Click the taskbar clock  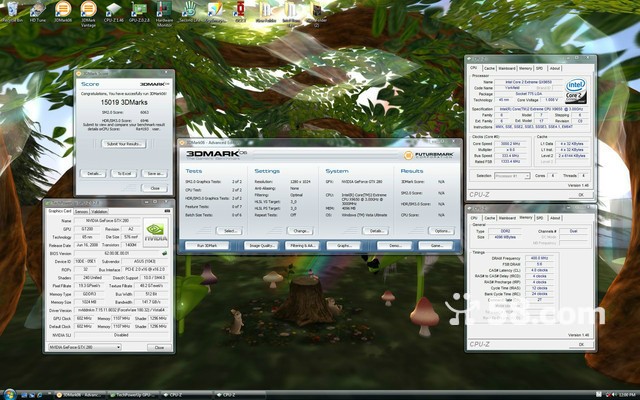point(627,395)
